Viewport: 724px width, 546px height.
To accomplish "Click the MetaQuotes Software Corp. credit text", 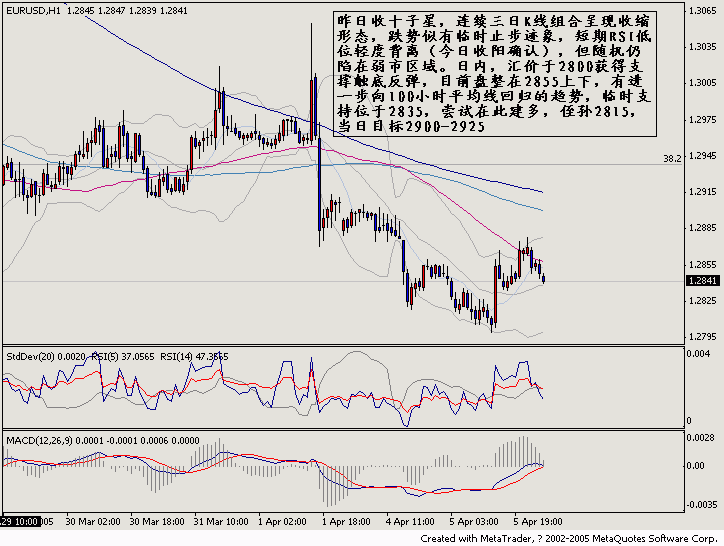I will pos(655,539).
